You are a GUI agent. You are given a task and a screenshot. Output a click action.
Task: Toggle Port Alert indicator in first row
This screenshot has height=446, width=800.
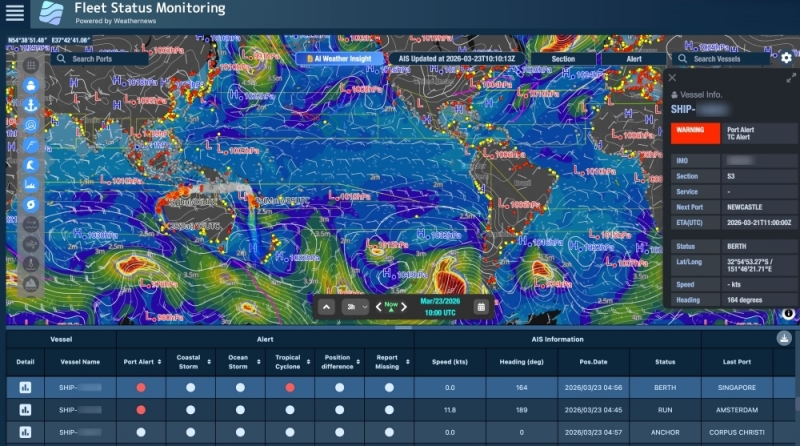coord(140,387)
